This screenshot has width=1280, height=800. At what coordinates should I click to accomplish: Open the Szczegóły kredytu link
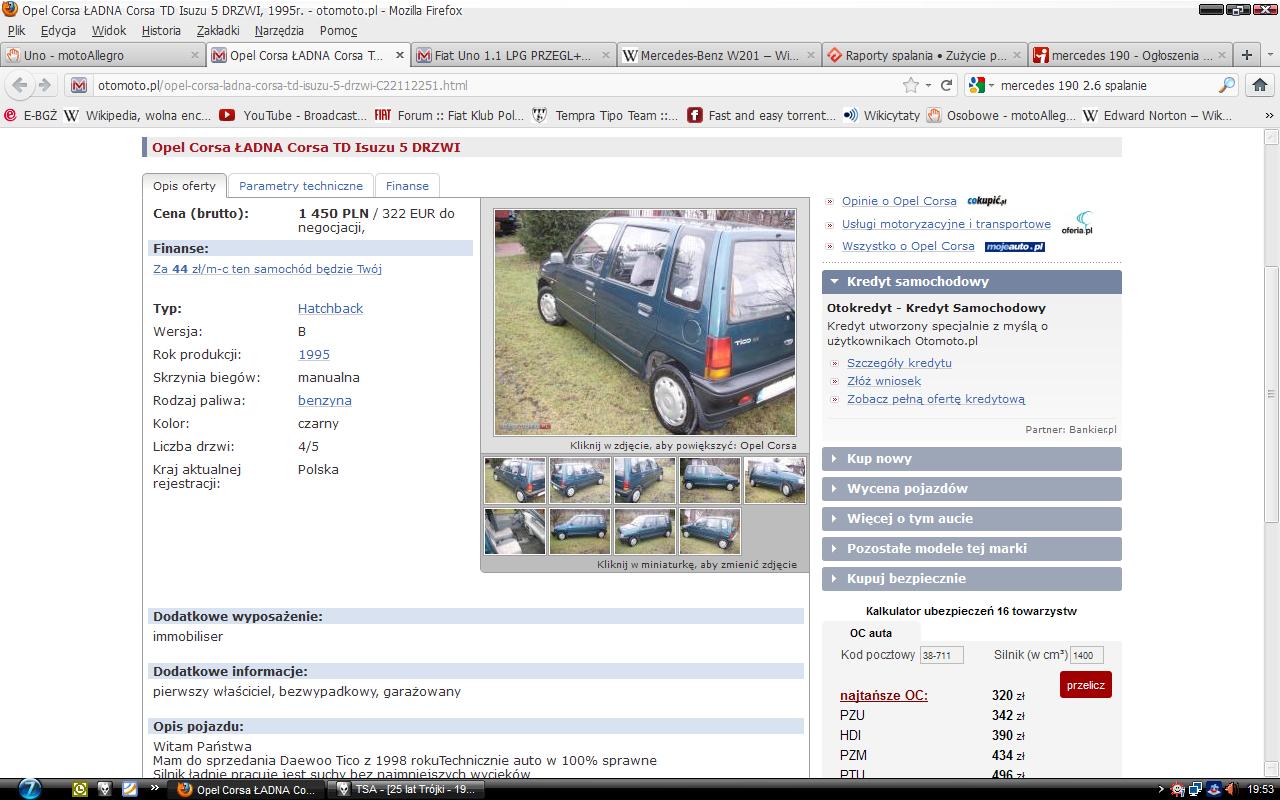click(899, 363)
